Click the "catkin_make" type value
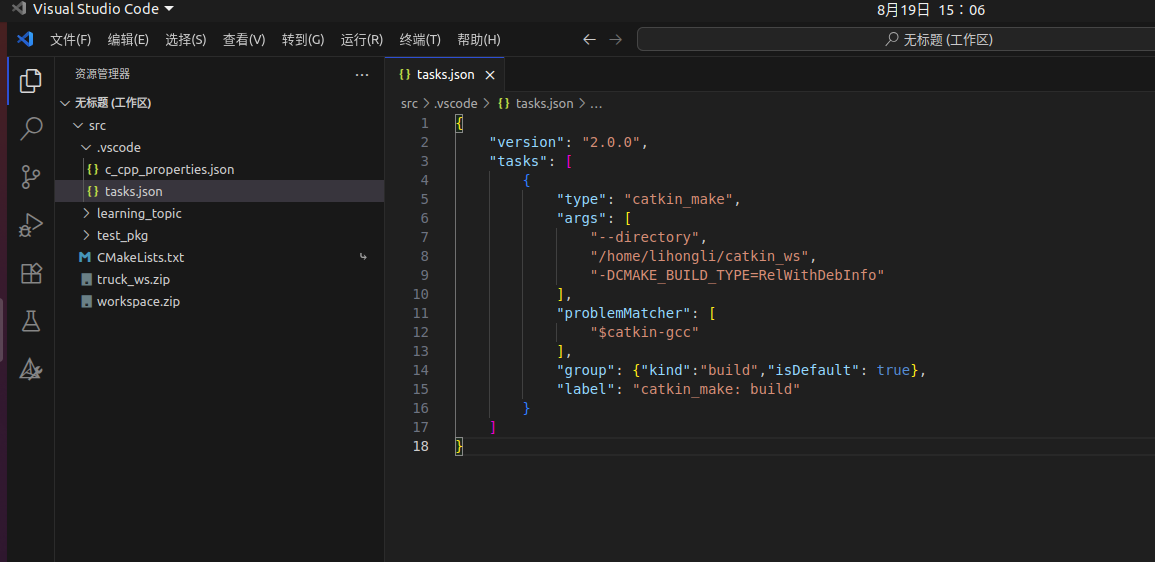The width and height of the screenshot is (1155, 562). click(678, 200)
